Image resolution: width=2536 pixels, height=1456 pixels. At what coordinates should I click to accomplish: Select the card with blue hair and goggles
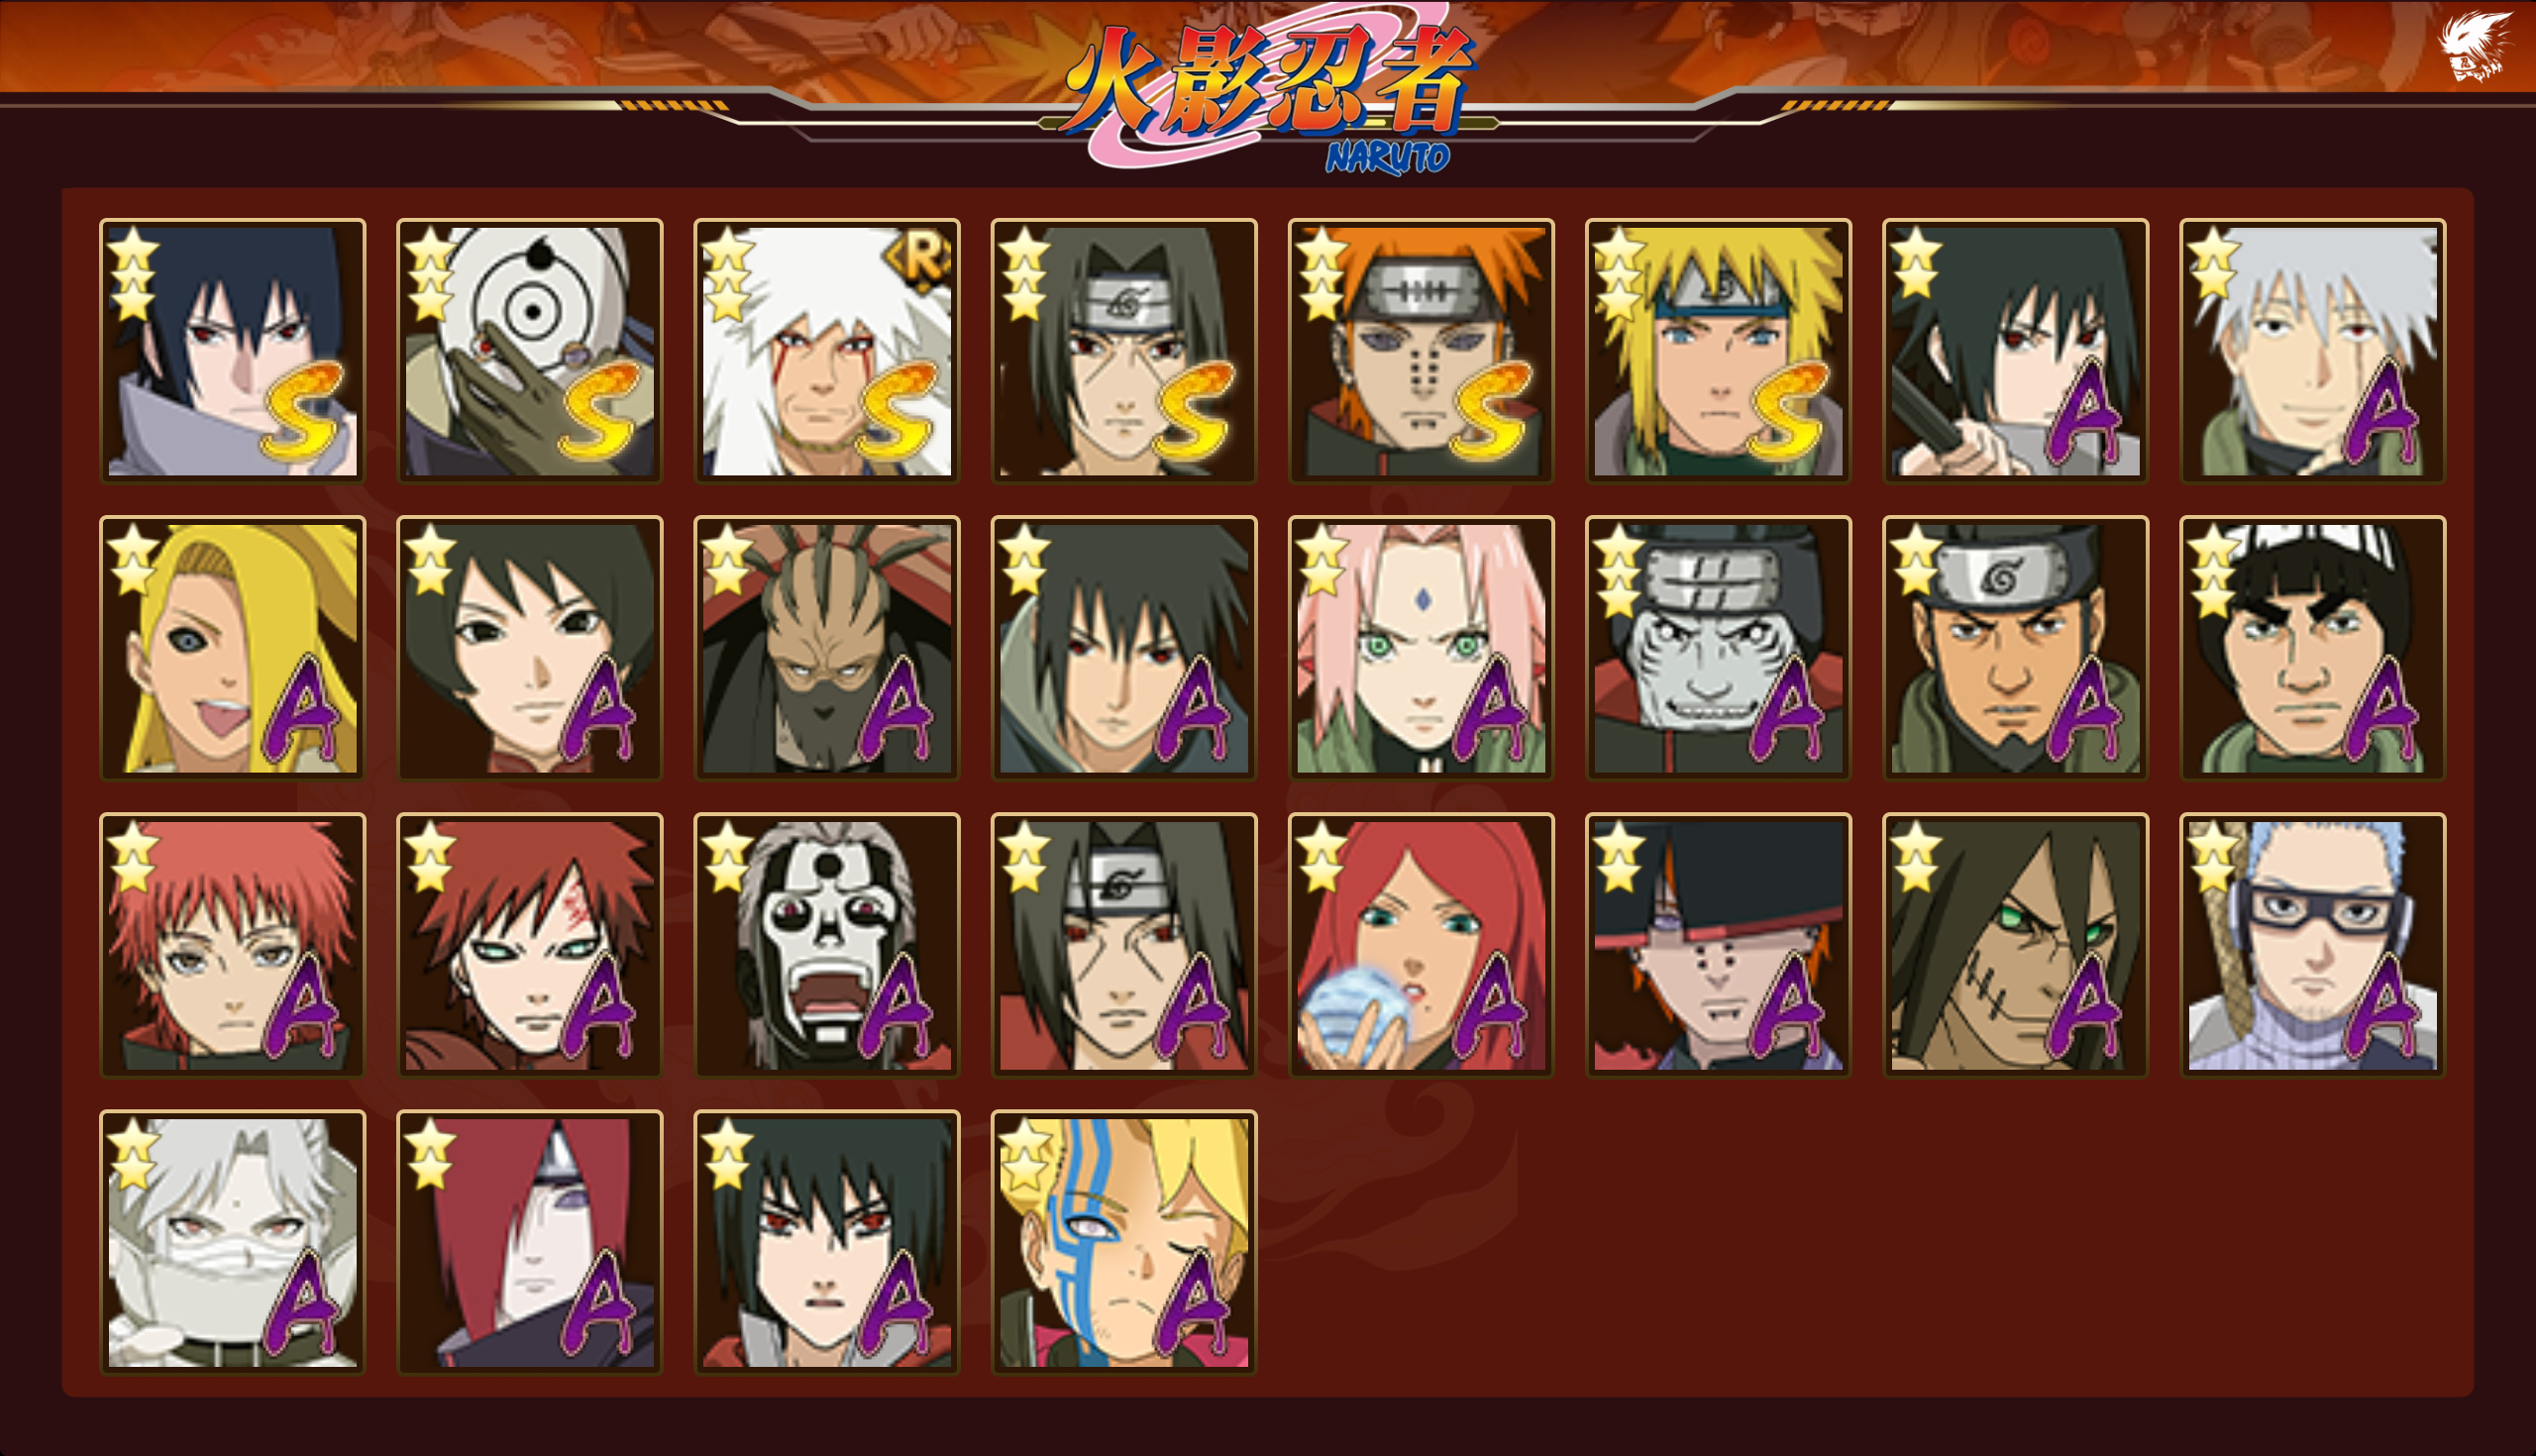2313,945
